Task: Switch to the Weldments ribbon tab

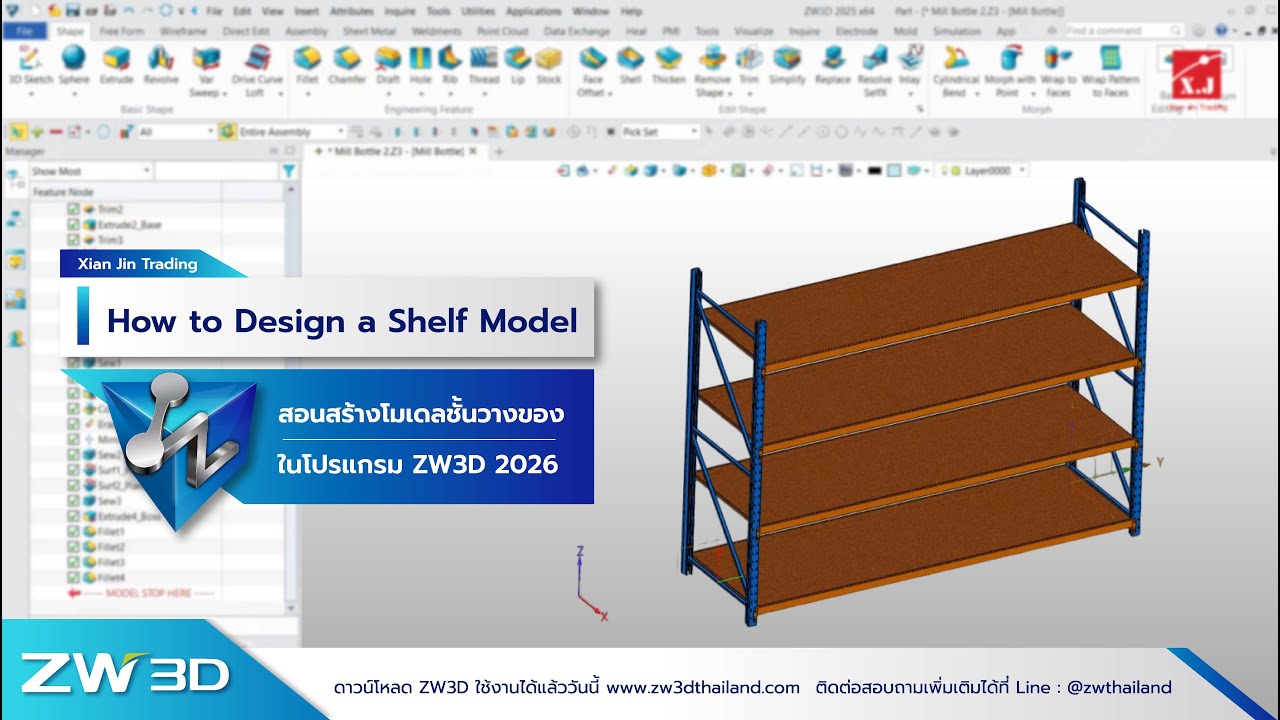Action: pyautogui.click(x=436, y=31)
